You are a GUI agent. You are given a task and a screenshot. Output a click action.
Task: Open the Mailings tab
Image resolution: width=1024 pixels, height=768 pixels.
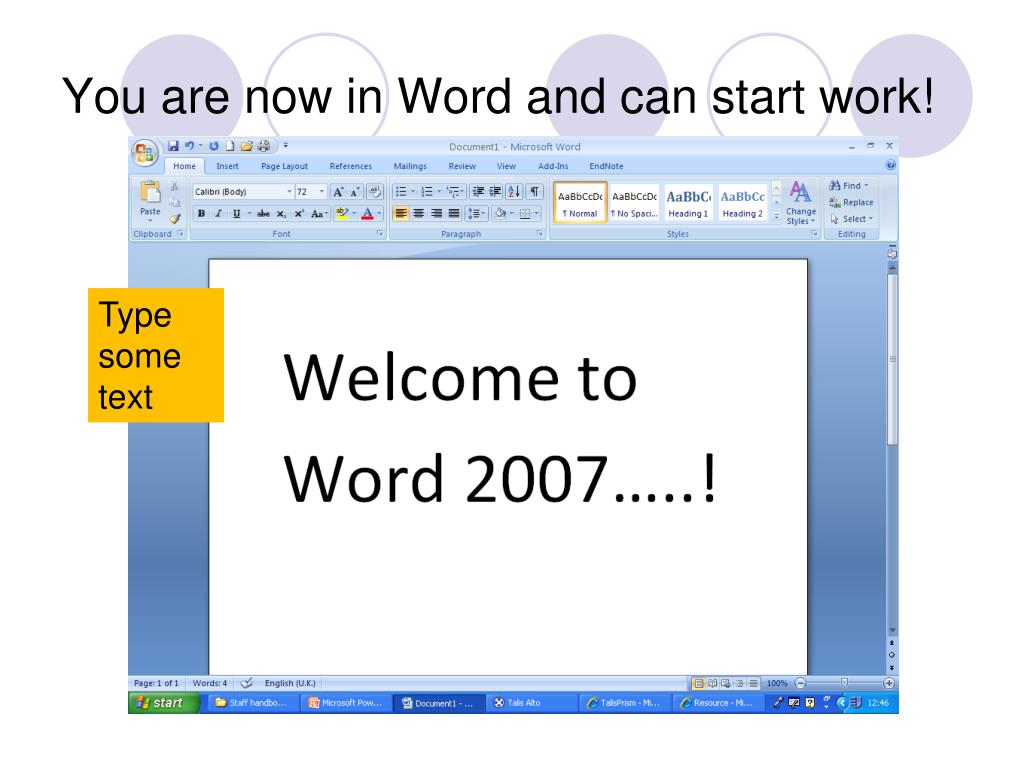click(410, 167)
